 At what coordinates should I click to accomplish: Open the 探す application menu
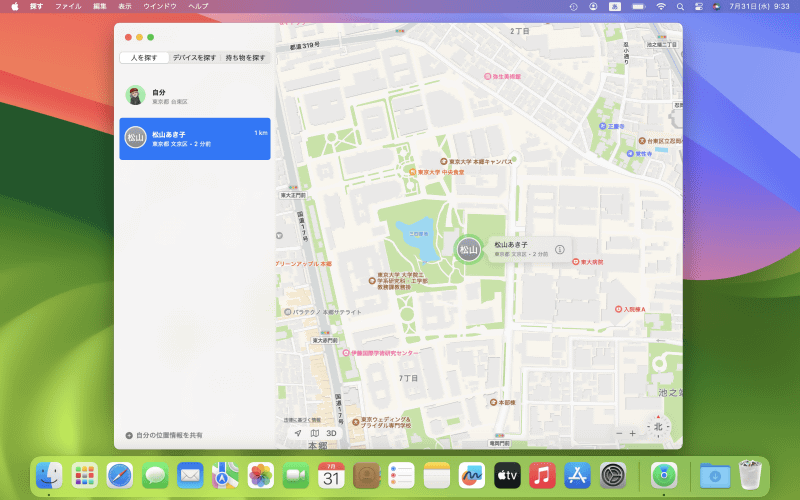(x=36, y=6)
